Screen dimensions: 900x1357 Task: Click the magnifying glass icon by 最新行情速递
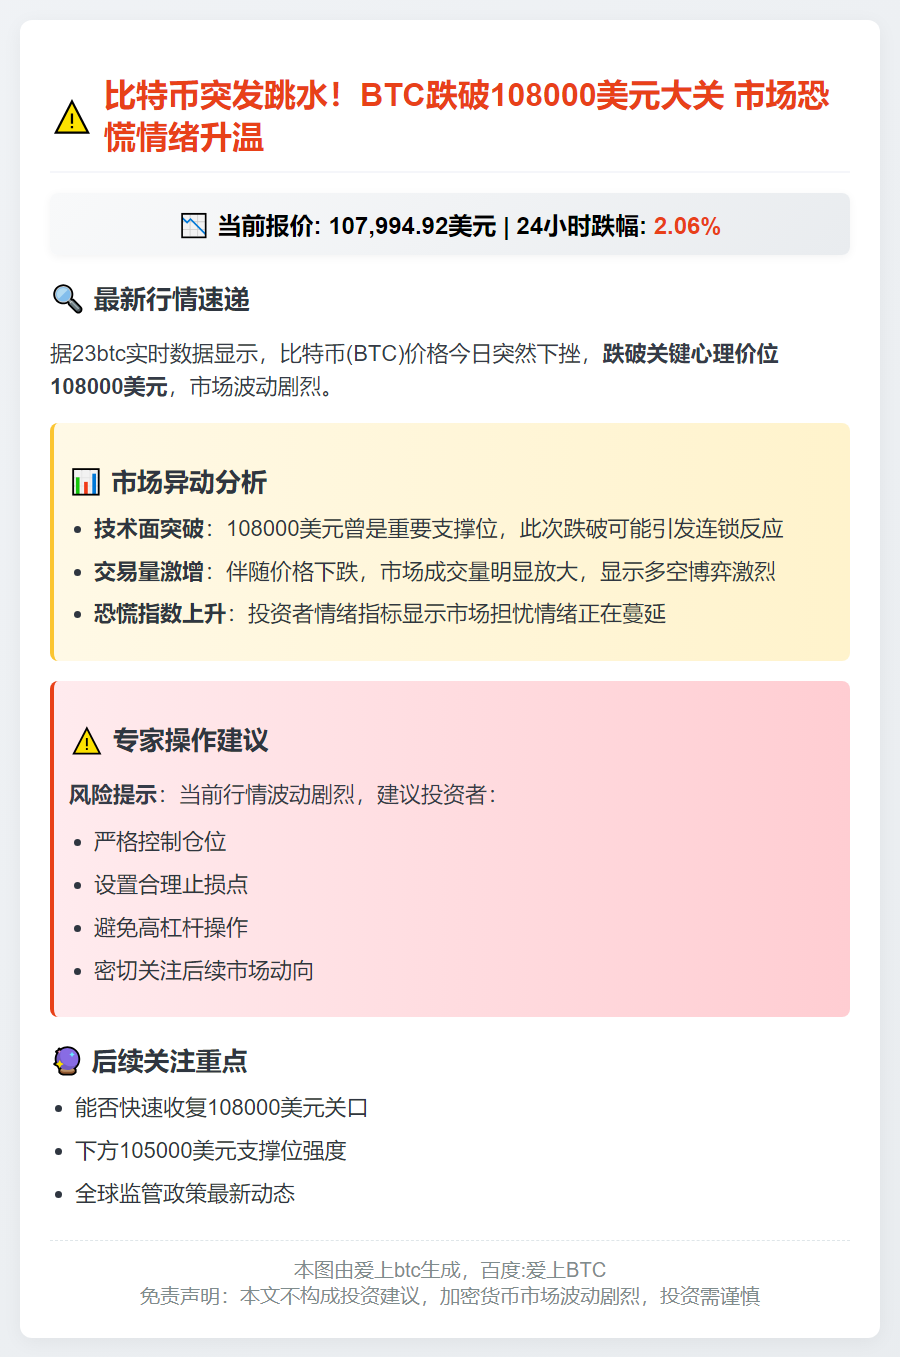click(x=67, y=299)
